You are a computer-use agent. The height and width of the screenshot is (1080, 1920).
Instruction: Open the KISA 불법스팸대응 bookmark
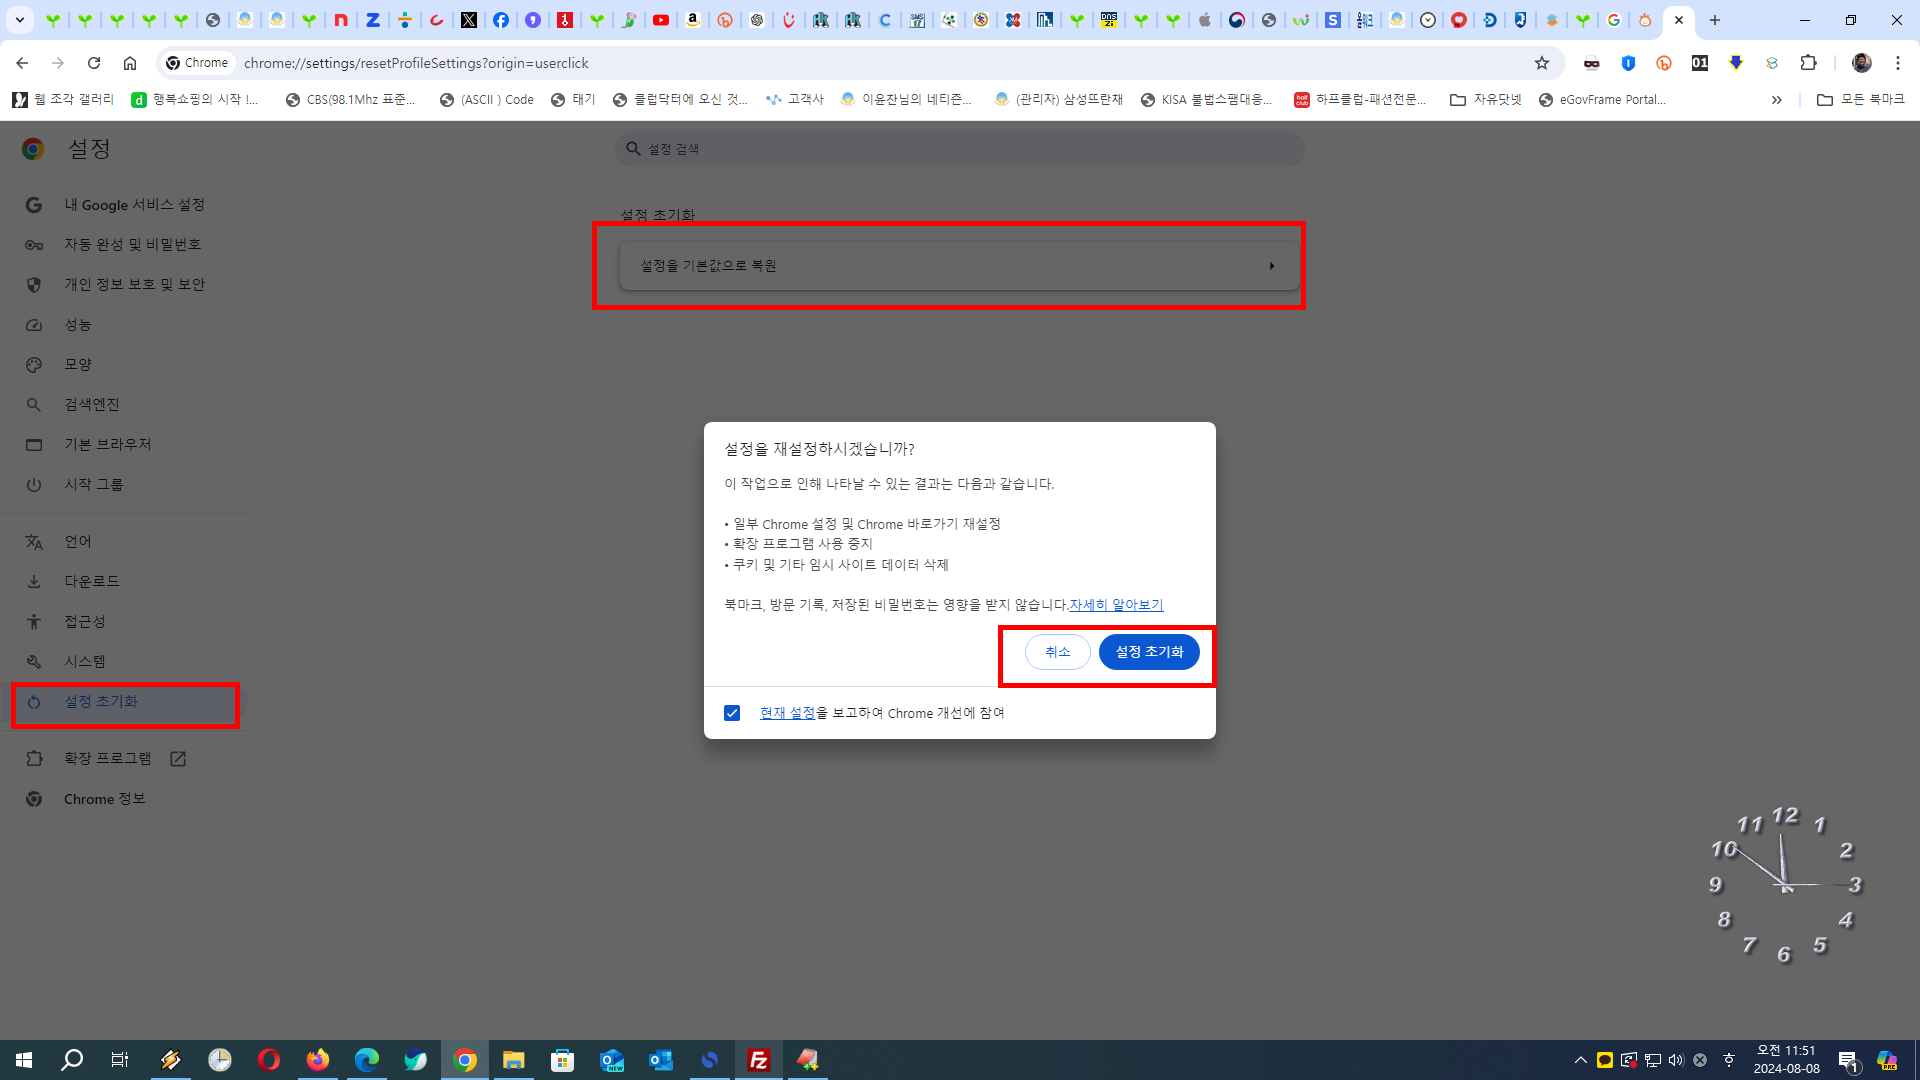pos(1207,100)
